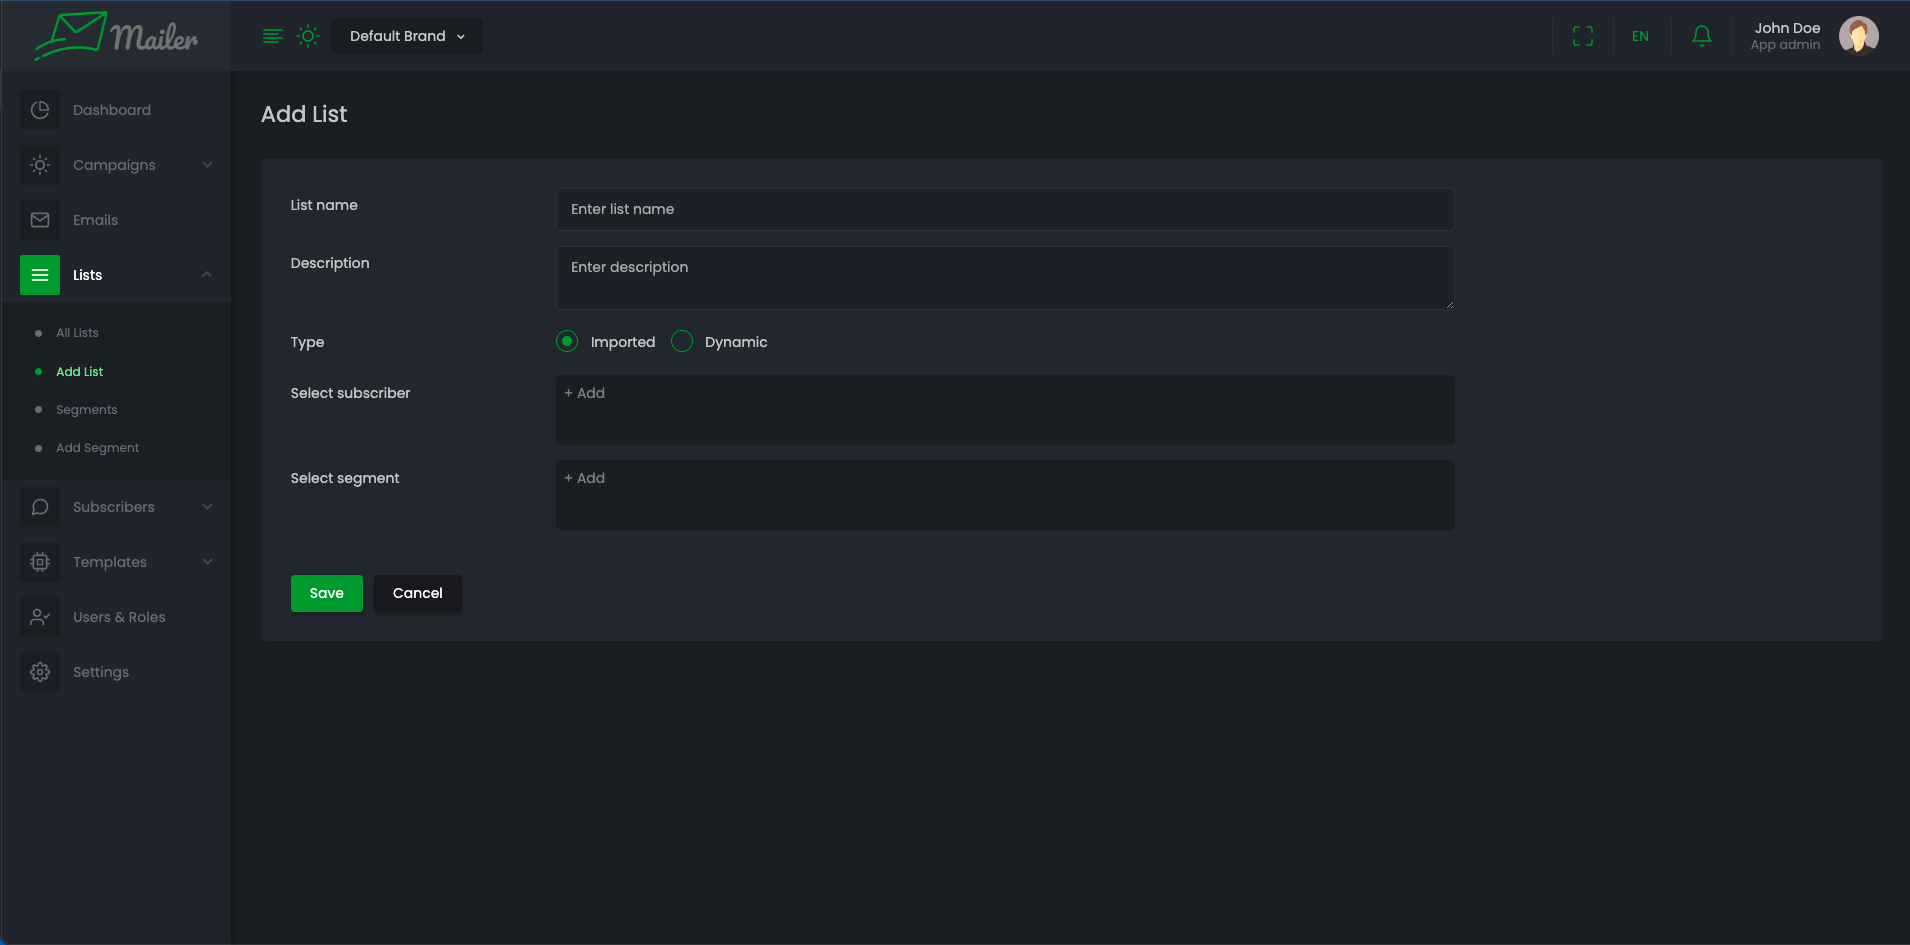
Task: Click the fullscreen toggle icon
Action: (1582, 36)
